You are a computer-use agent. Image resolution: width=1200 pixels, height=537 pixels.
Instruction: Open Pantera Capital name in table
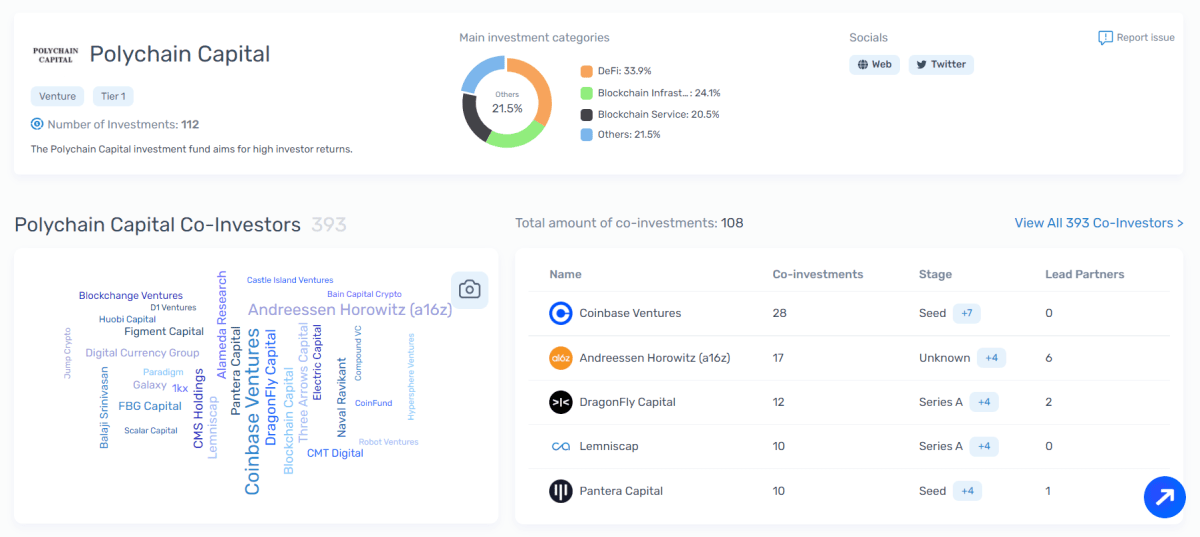tap(621, 491)
